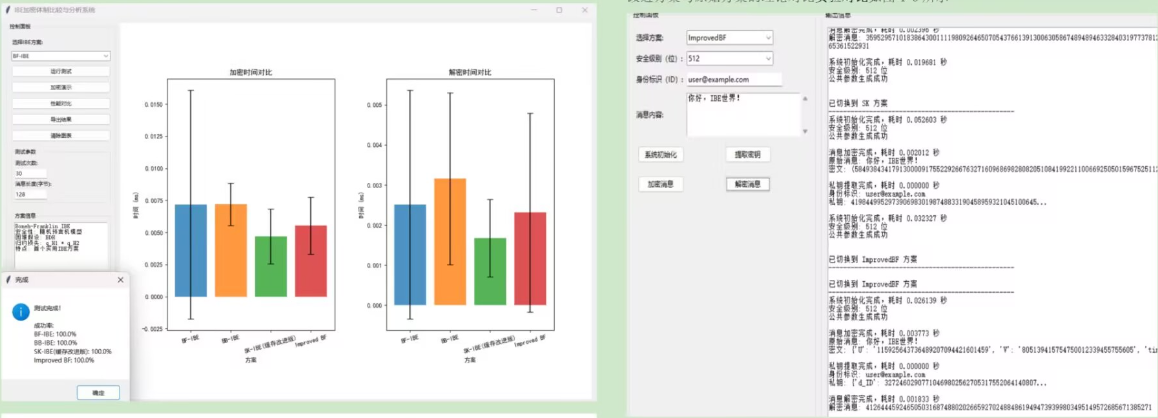This screenshot has height=418, width=1158.
Task: Click the 导出结果 button
Action: coord(61,120)
